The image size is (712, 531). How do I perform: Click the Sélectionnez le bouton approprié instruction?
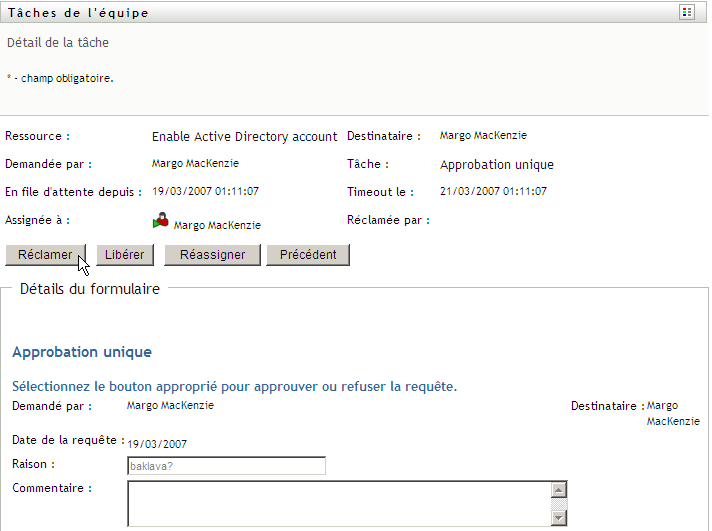(234, 387)
